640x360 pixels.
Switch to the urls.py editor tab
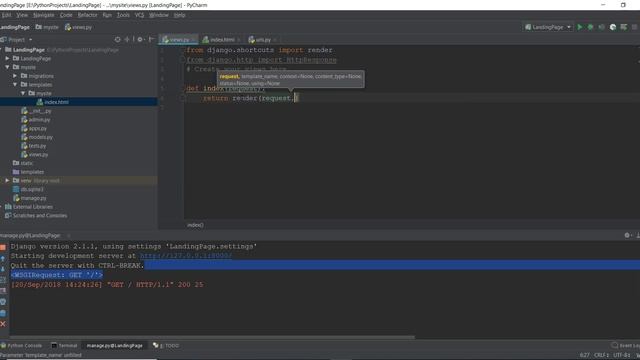263,40
